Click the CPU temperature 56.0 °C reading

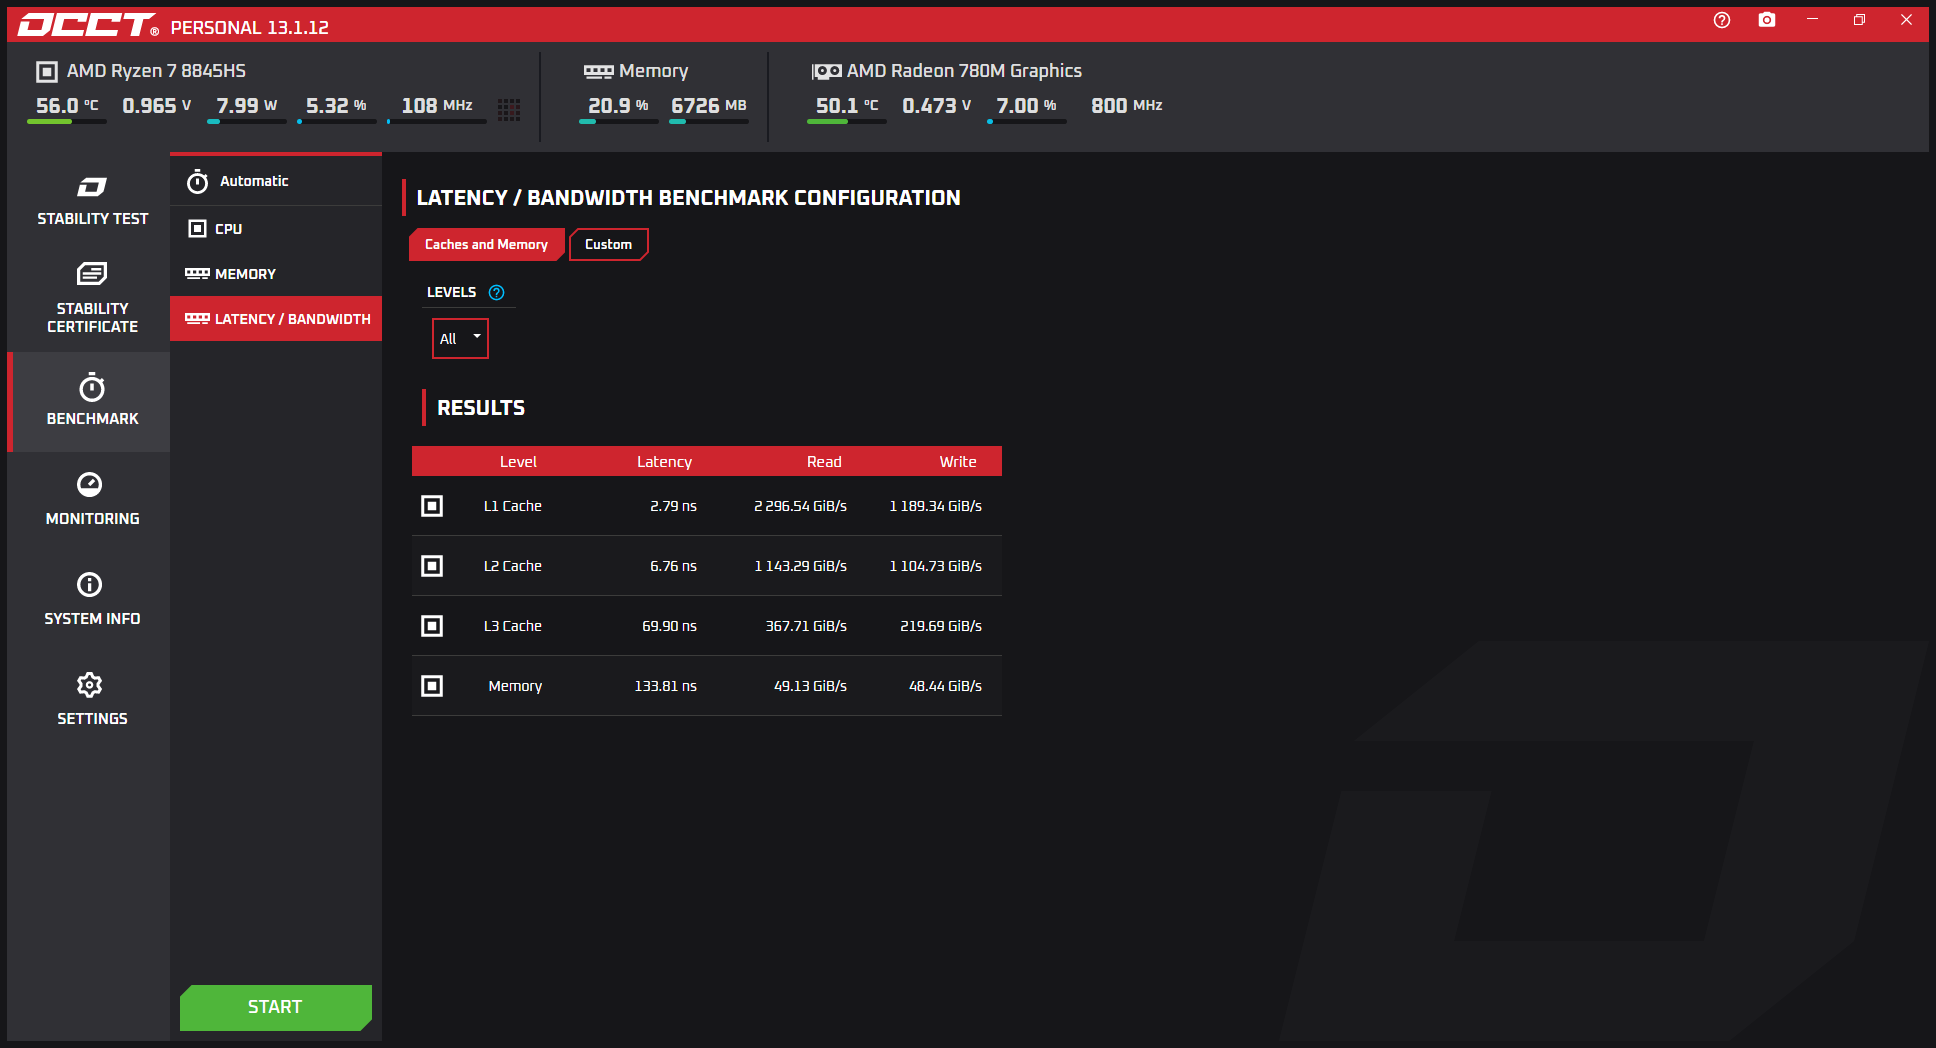(x=67, y=106)
